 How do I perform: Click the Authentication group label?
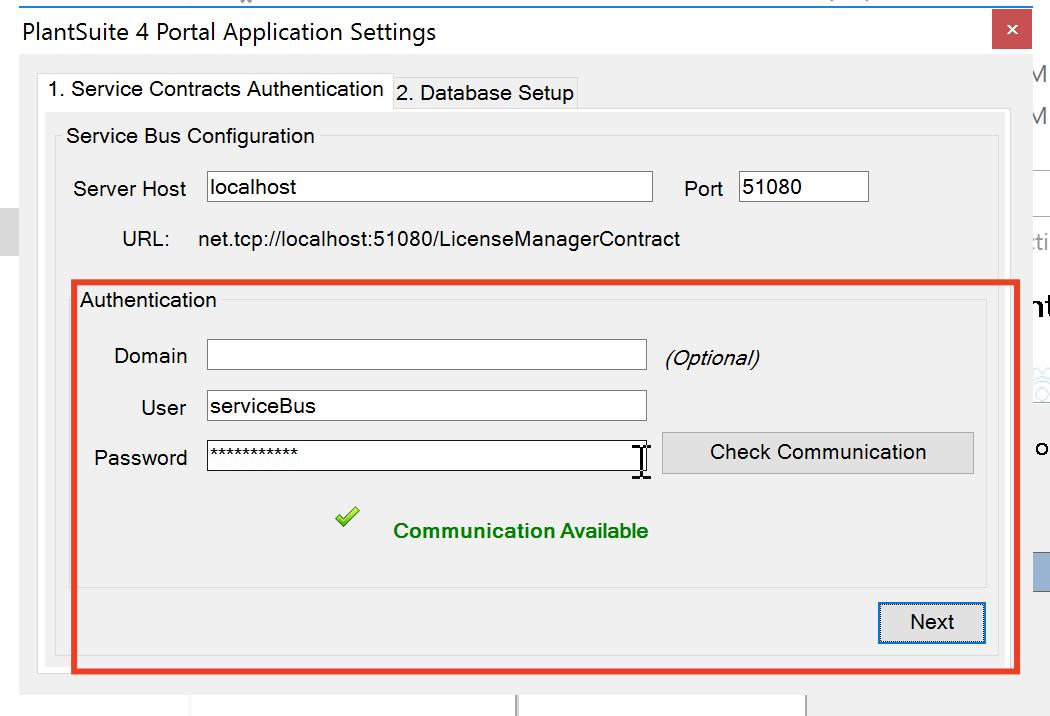click(148, 300)
